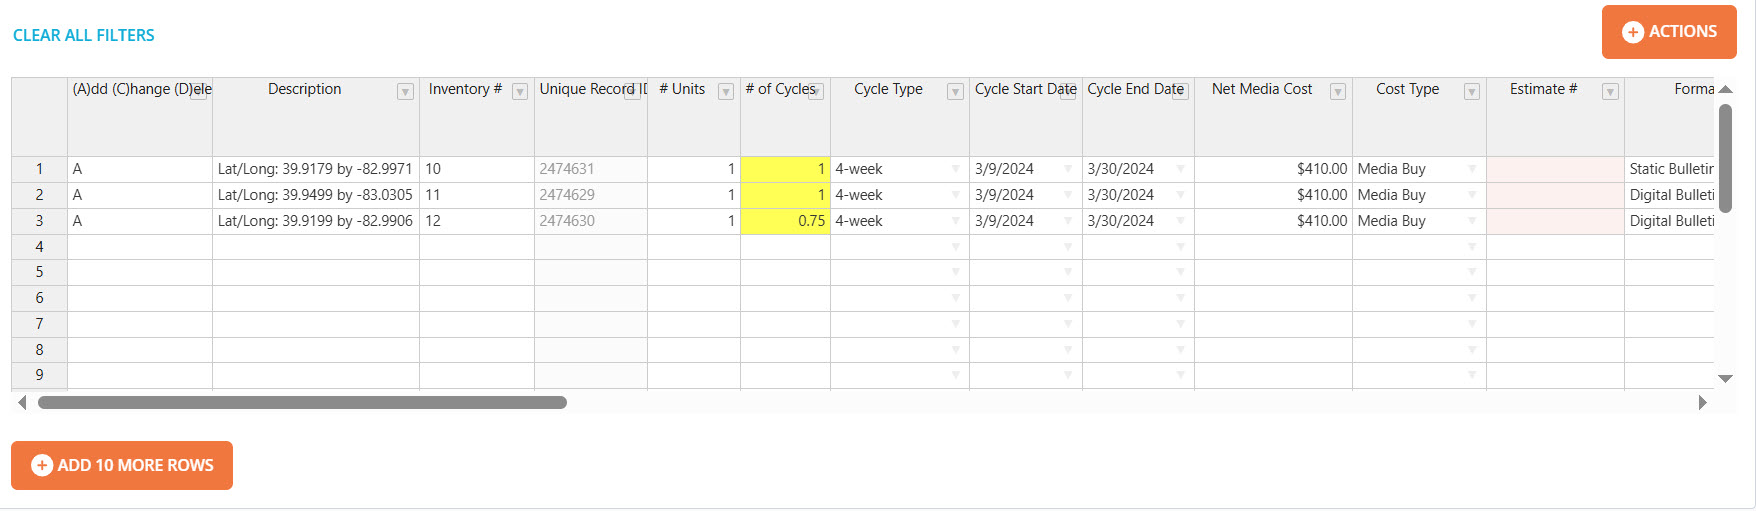Open filter icon on Description column
1756x511 pixels.
tap(405, 92)
